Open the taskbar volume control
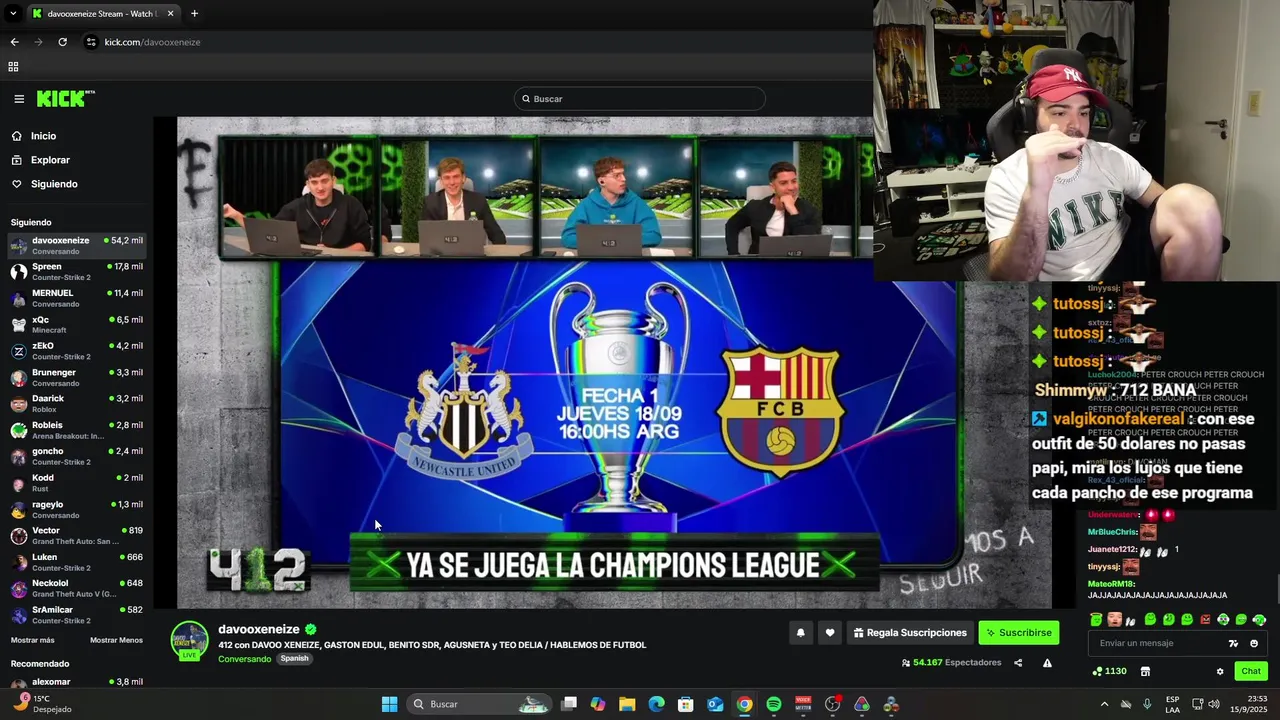Screen dimensions: 1280x720 pos(1213,704)
